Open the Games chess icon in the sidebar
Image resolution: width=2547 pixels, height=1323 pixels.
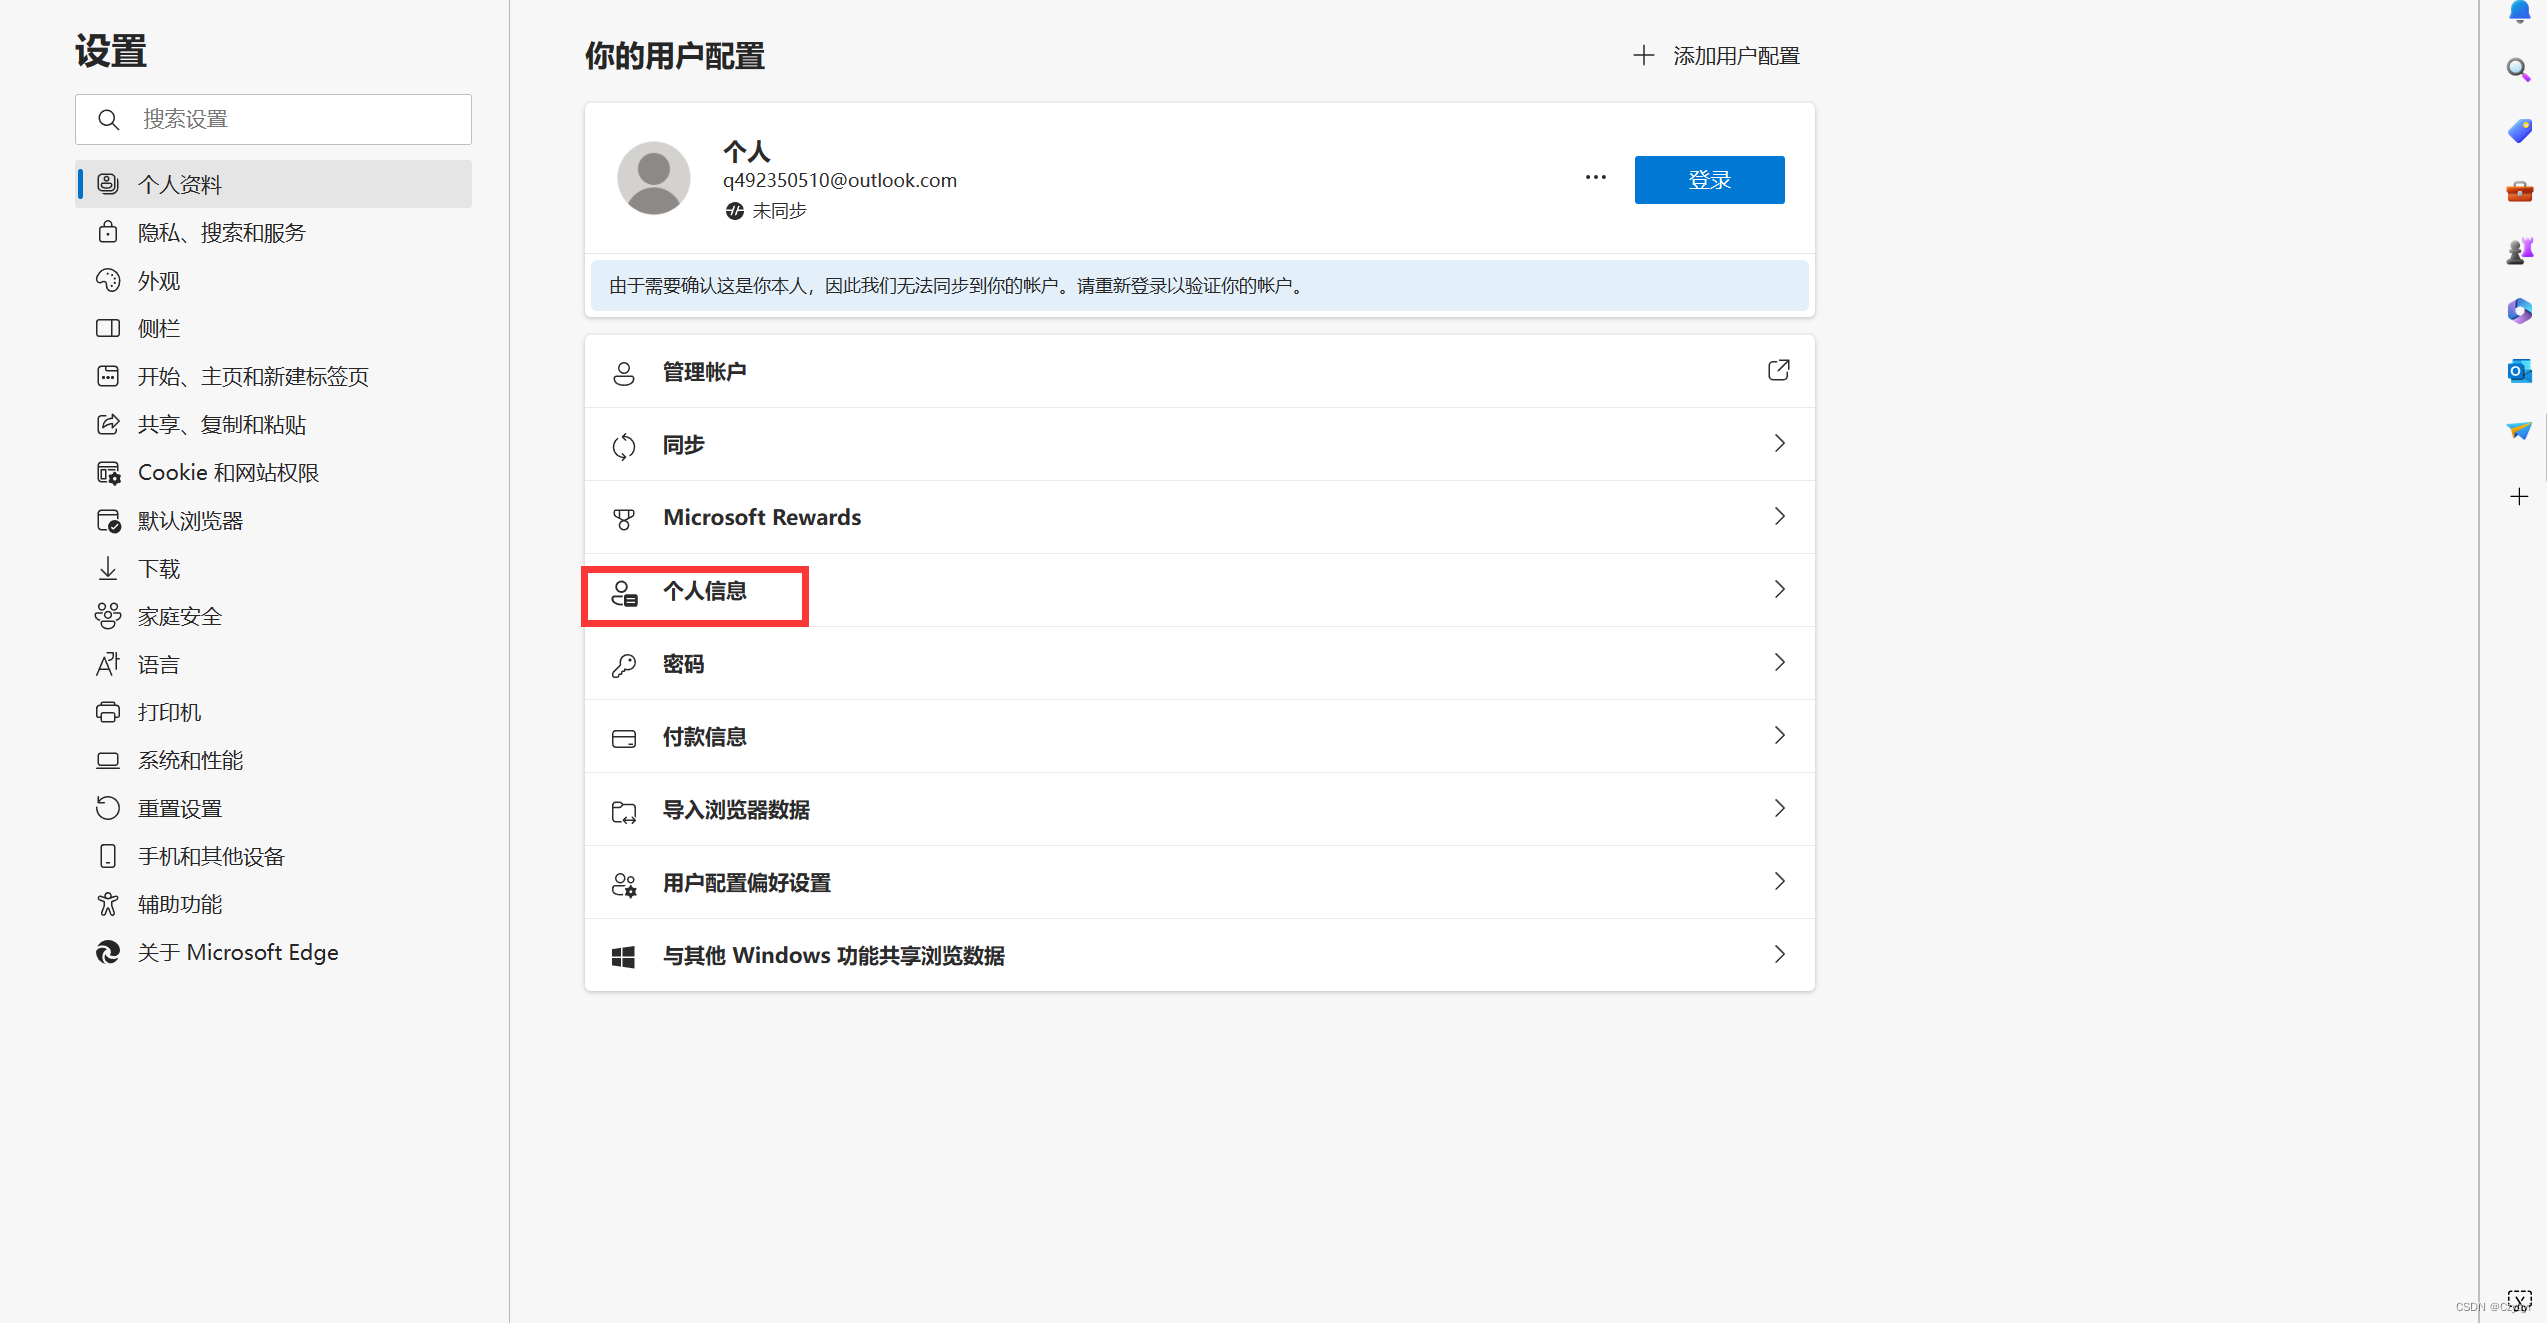[x=2518, y=251]
